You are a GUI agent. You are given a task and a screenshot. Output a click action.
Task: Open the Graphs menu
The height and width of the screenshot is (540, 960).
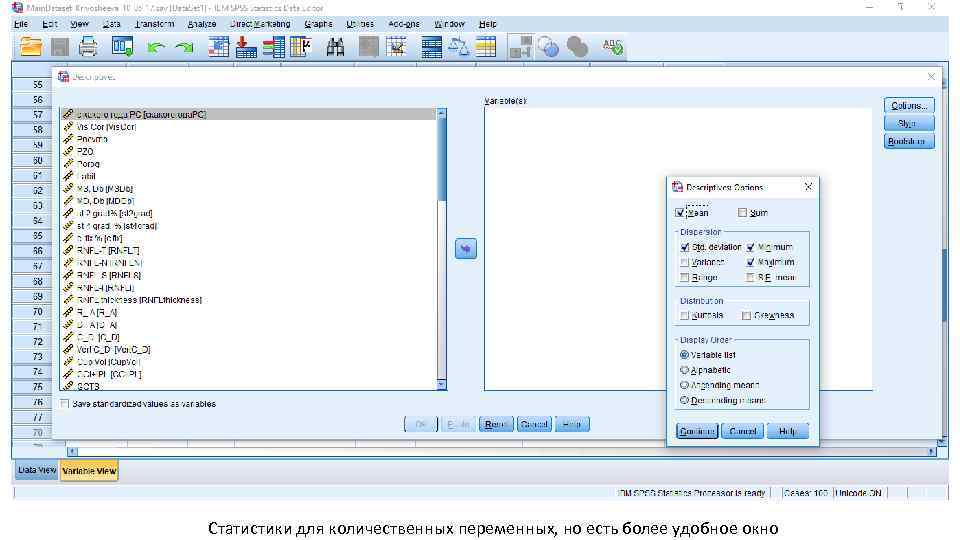point(318,24)
